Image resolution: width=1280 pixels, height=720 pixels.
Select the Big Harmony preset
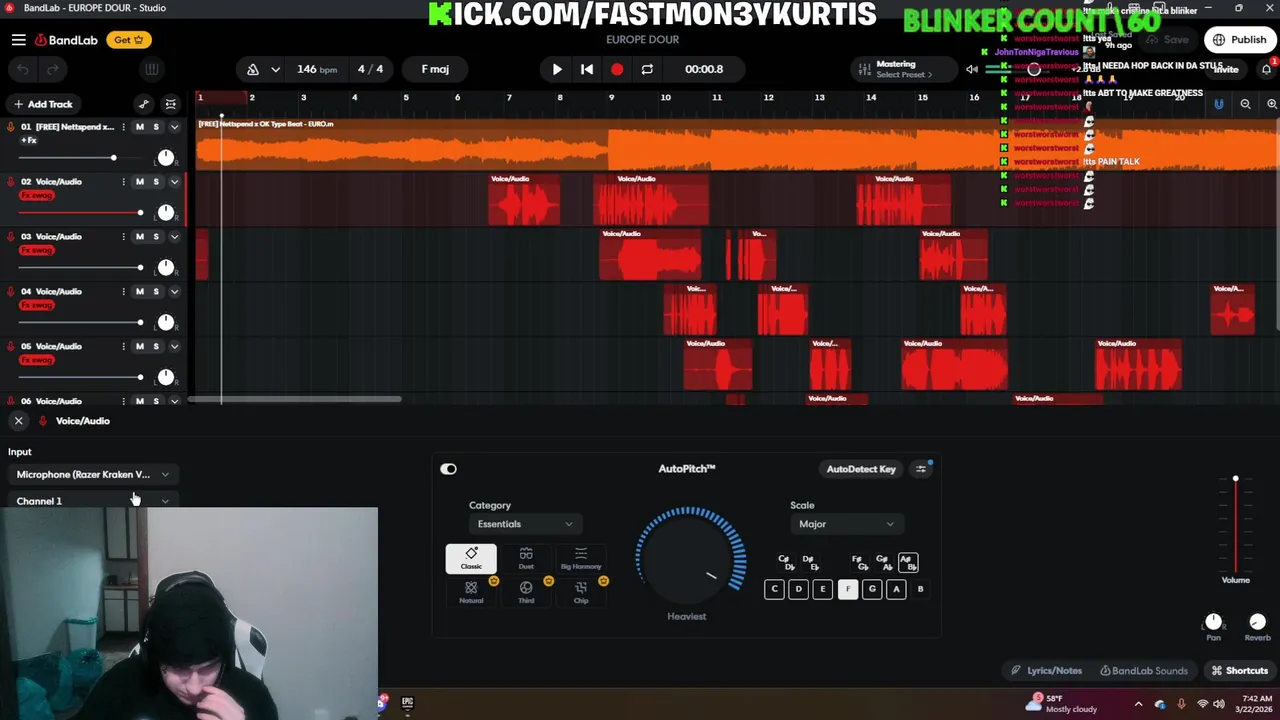click(x=581, y=559)
